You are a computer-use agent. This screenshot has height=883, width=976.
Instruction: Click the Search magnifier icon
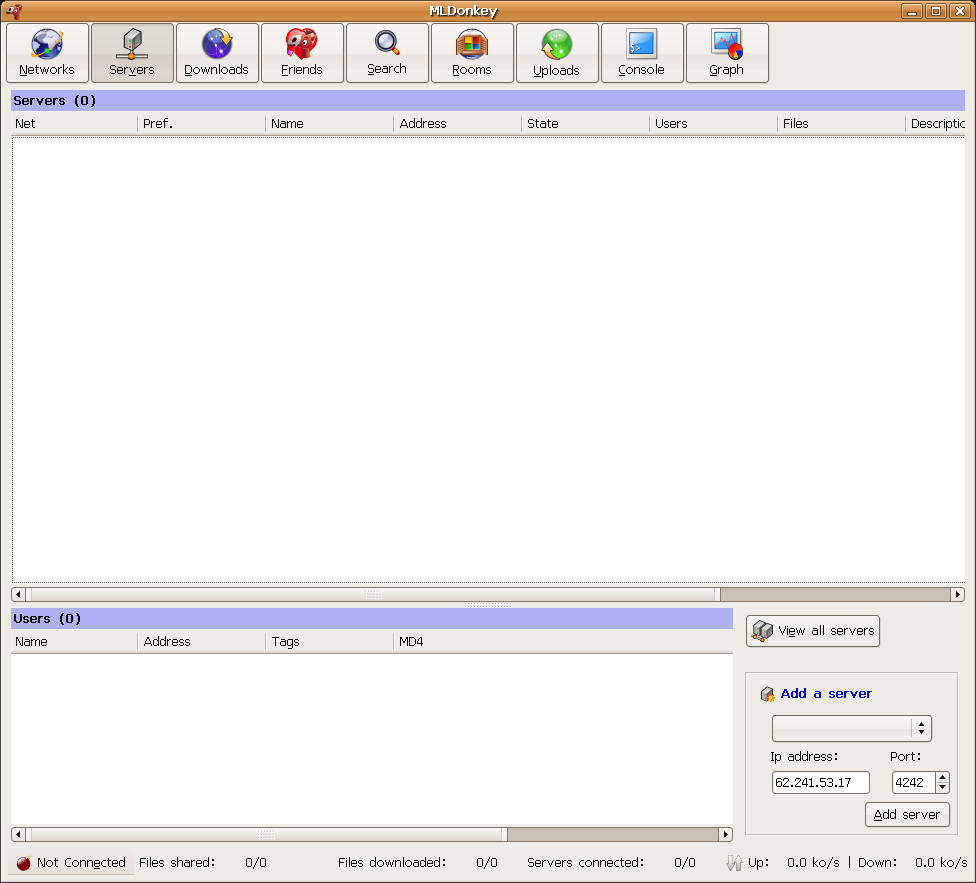coord(387,43)
